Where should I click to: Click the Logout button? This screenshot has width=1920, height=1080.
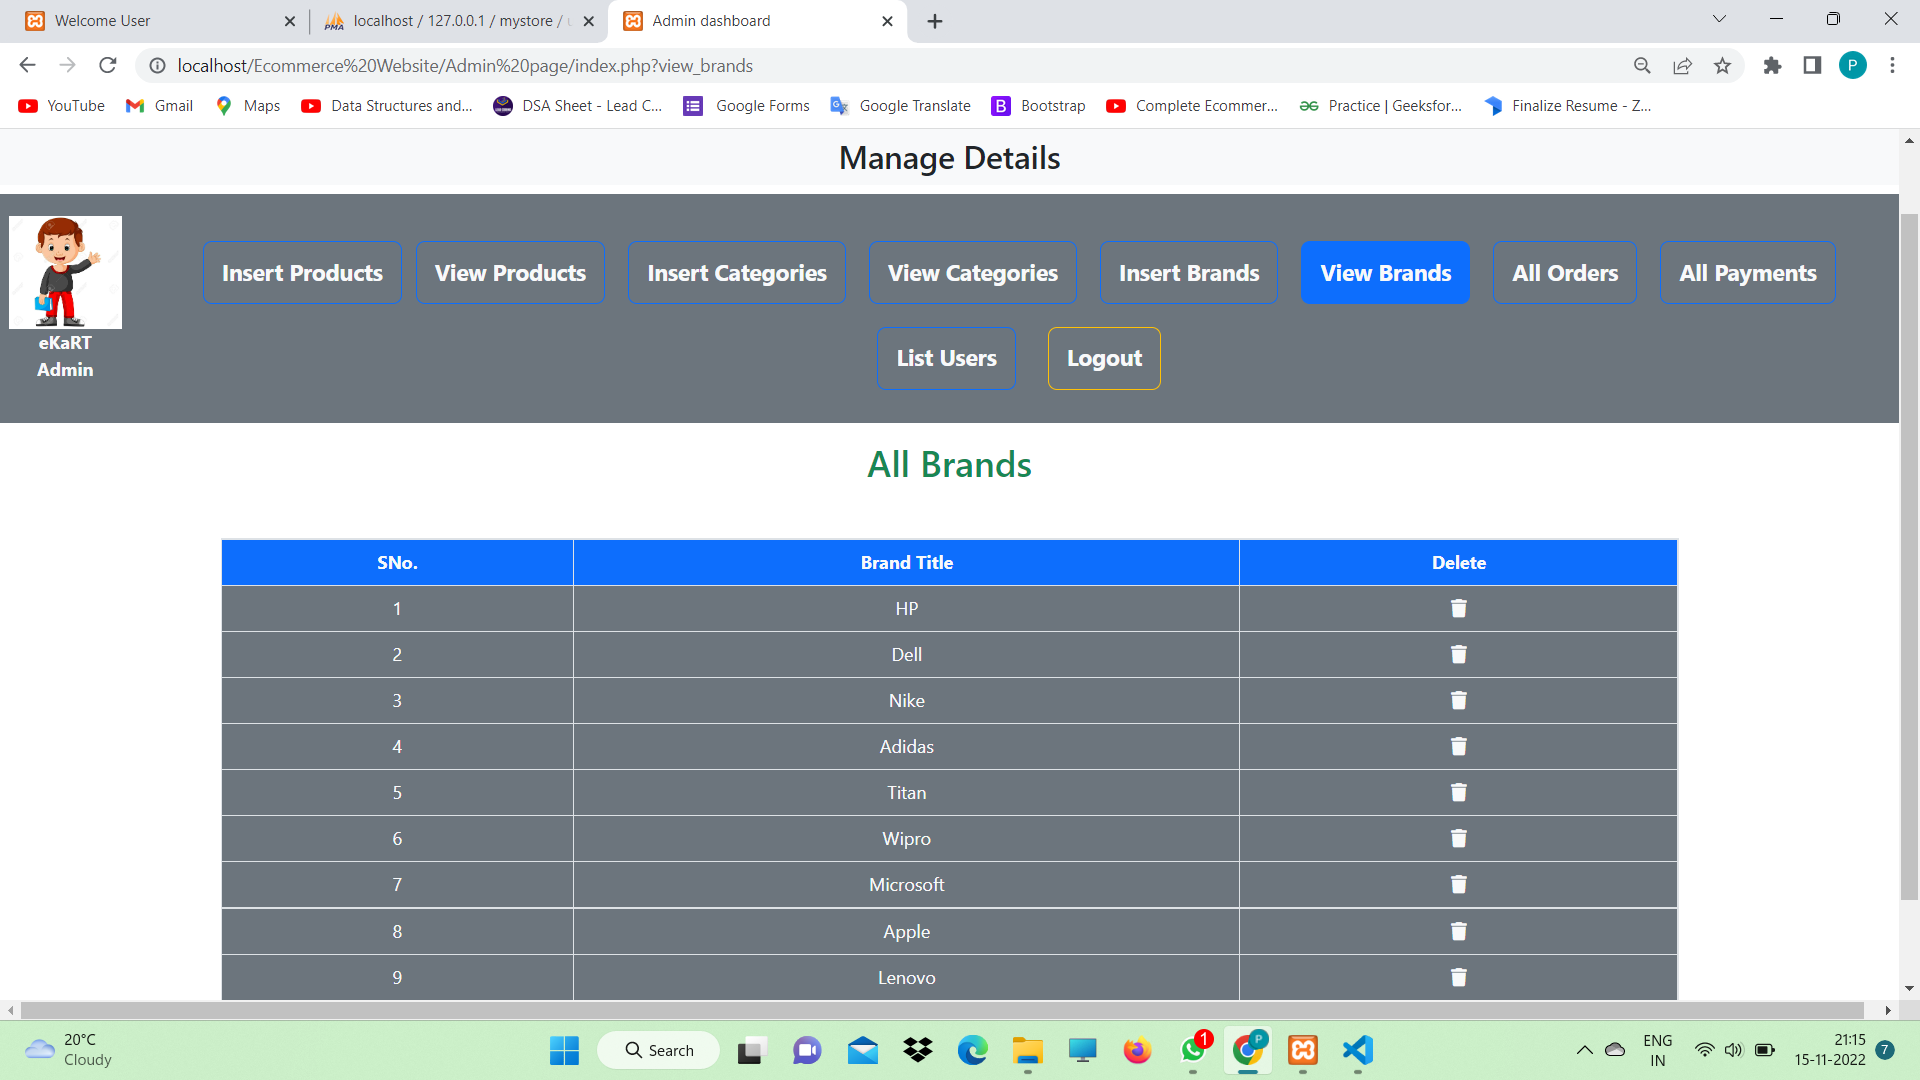[x=1104, y=358]
